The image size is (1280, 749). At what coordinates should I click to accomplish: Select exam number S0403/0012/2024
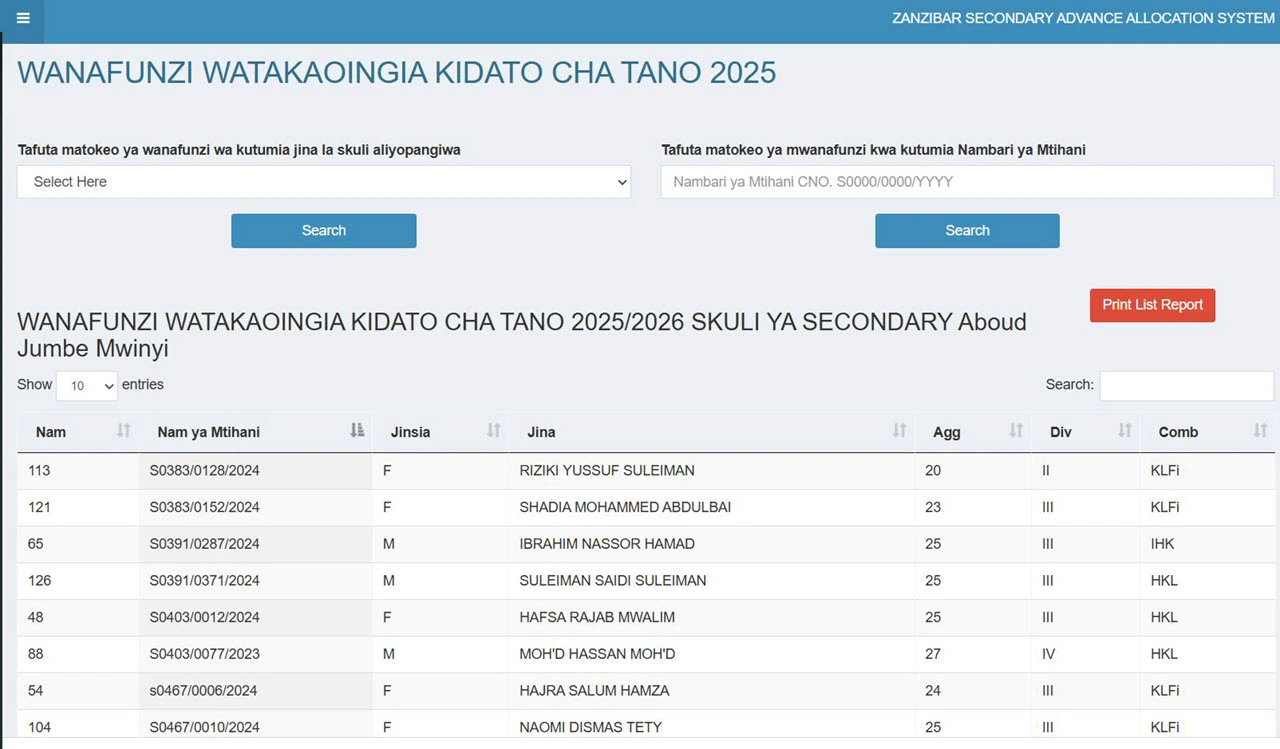click(205, 617)
